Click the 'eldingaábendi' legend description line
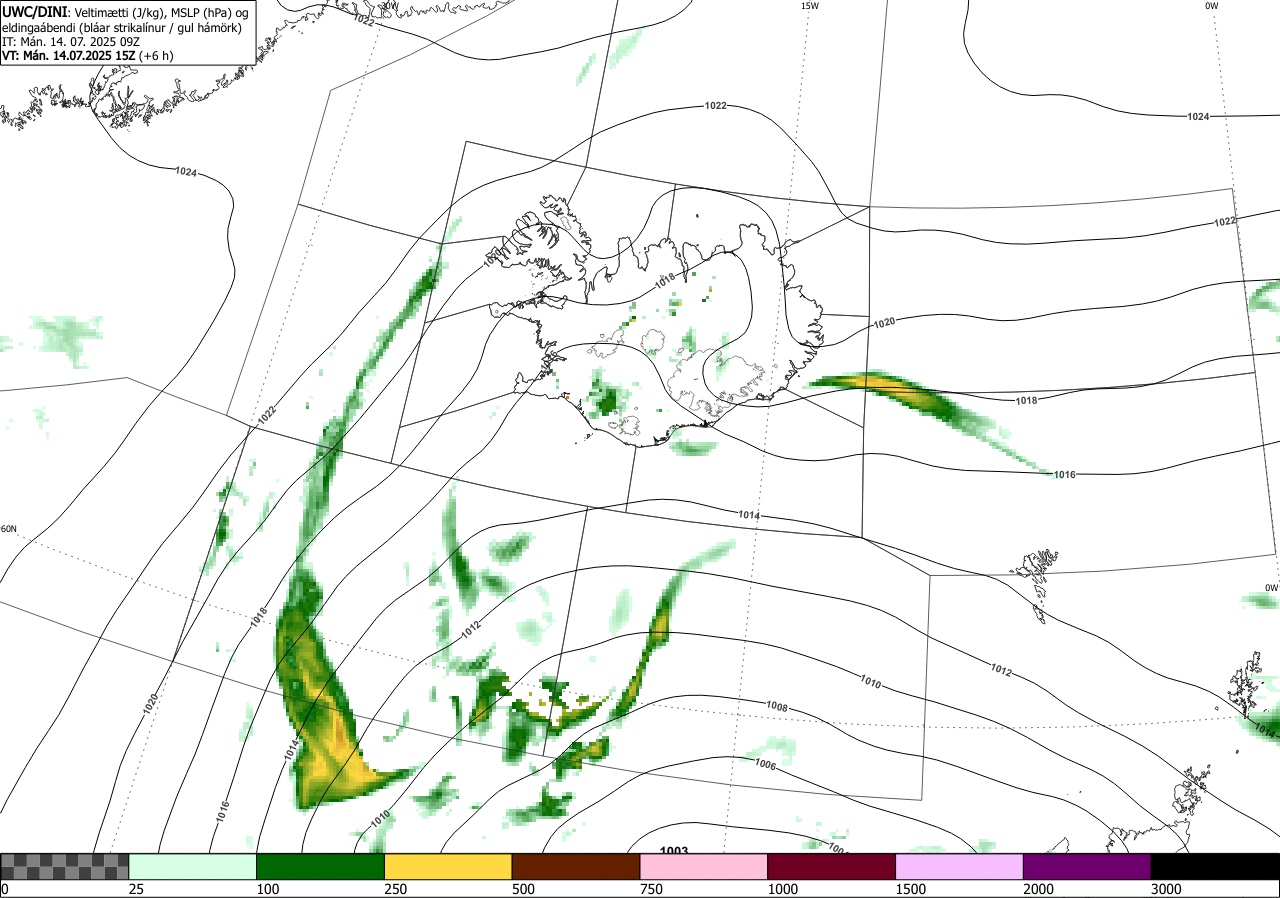 [122, 28]
